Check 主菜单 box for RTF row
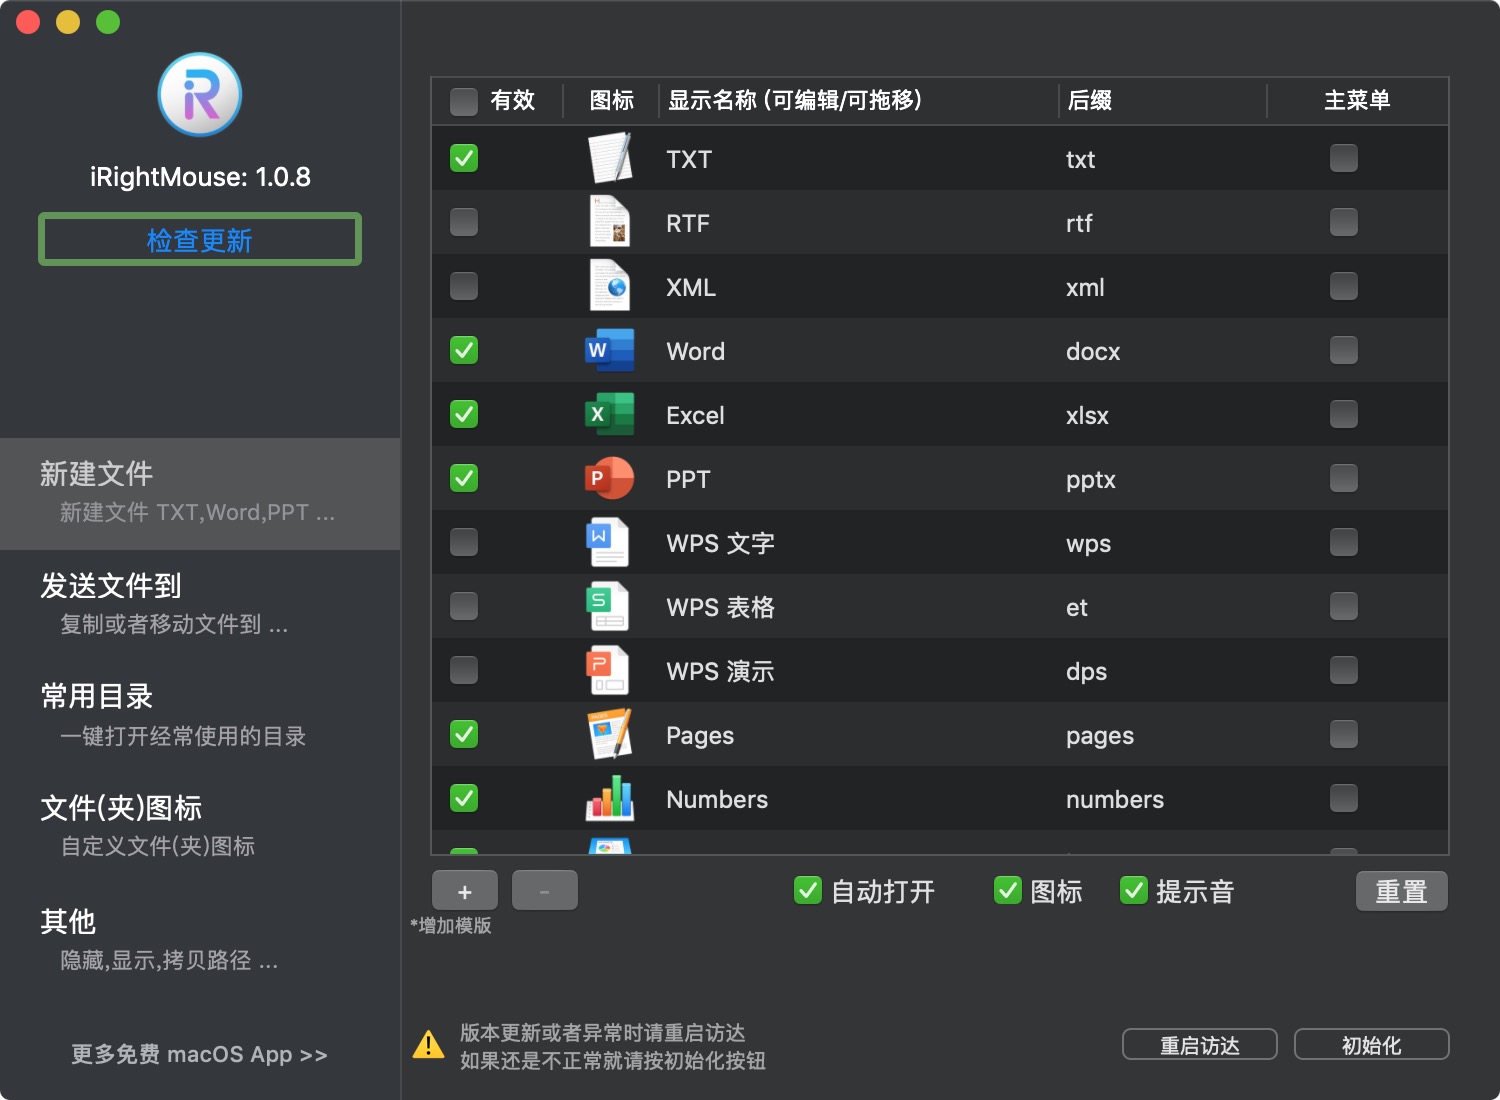The width and height of the screenshot is (1500, 1100). click(x=1344, y=222)
